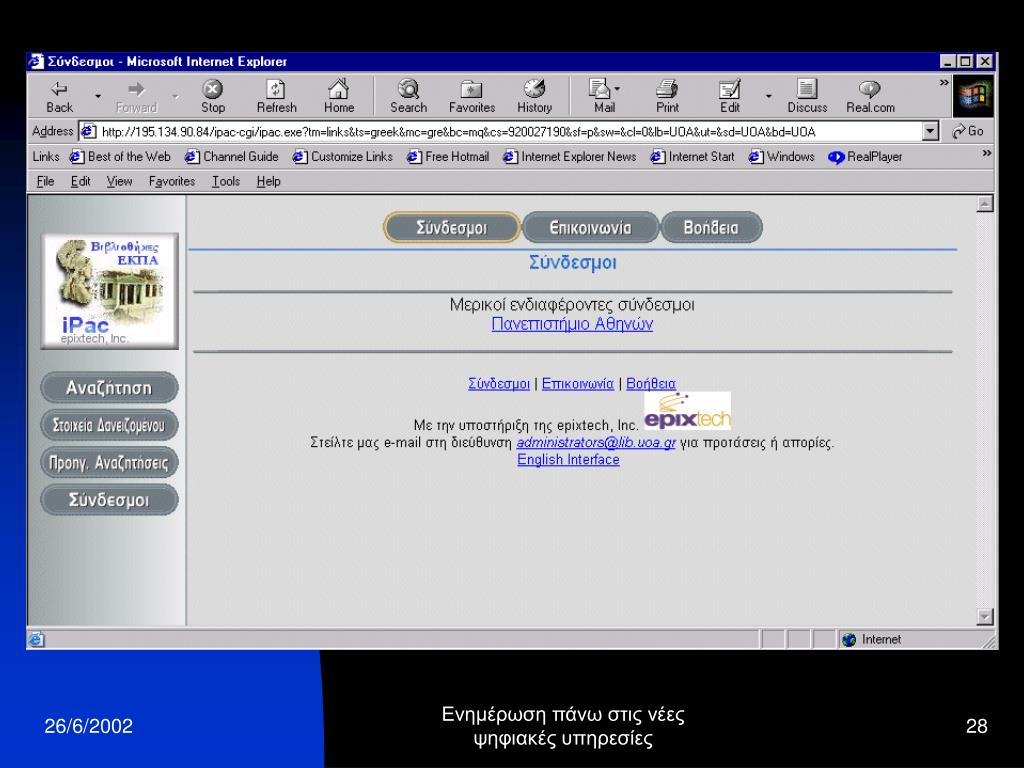Click the Σύνδεσμοι footer link
Image resolution: width=1024 pixels, height=768 pixels.
(x=499, y=383)
